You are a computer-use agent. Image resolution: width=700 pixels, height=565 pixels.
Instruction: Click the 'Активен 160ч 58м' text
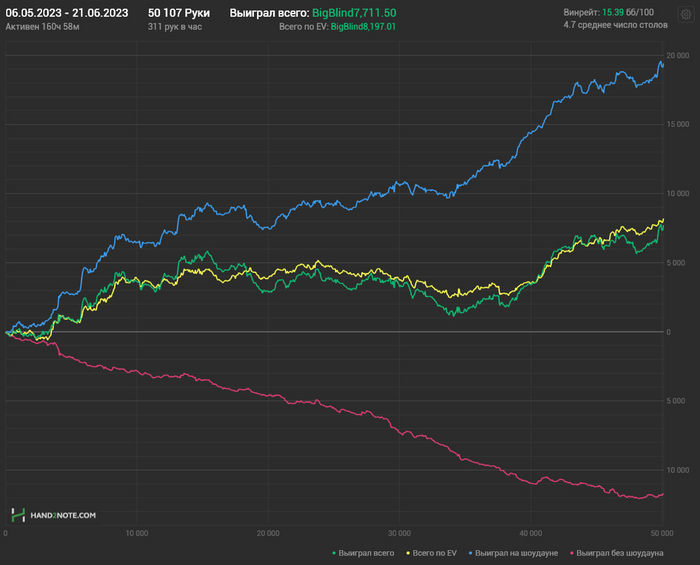pos(42,27)
